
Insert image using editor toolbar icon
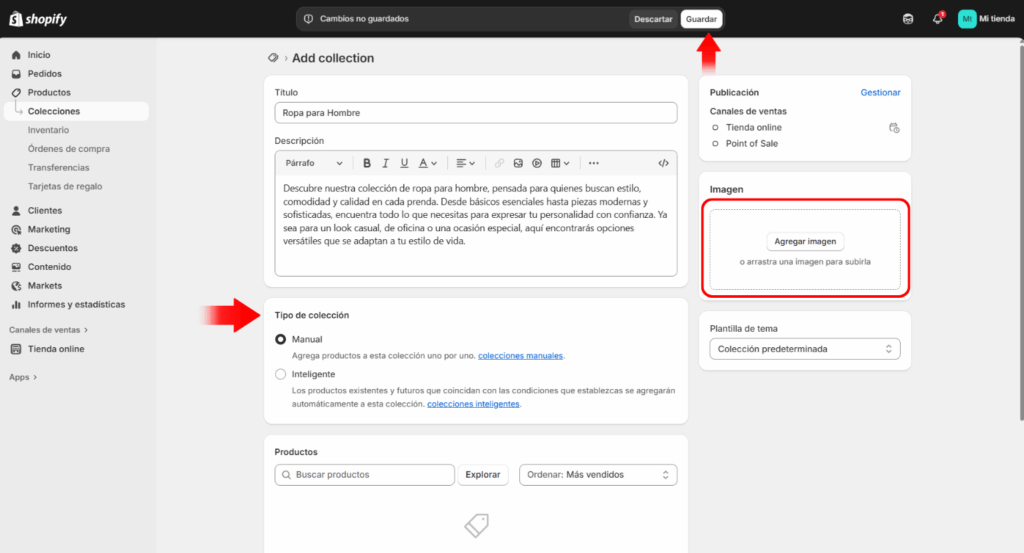(518, 163)
